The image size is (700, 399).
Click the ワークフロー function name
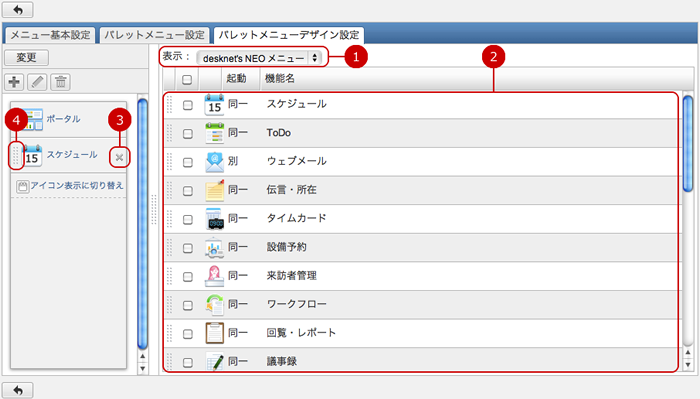pos(296,304)
